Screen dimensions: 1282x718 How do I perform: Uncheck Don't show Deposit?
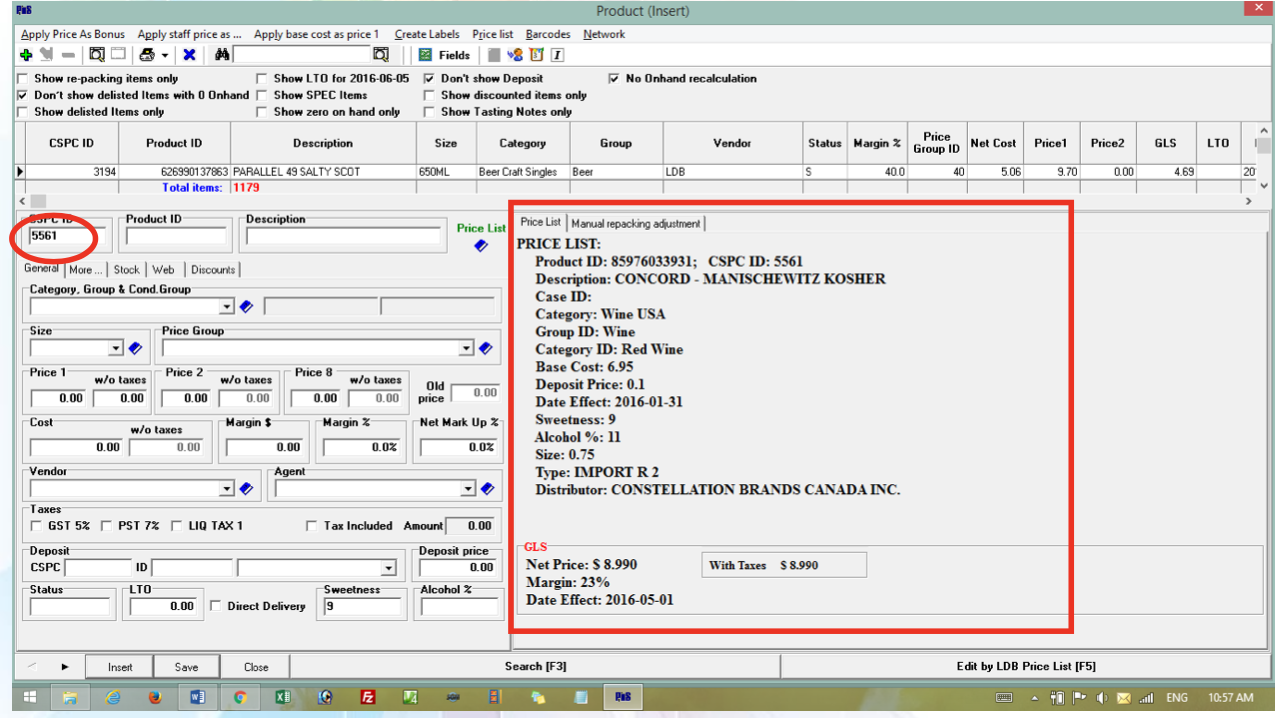coord(430,78)
